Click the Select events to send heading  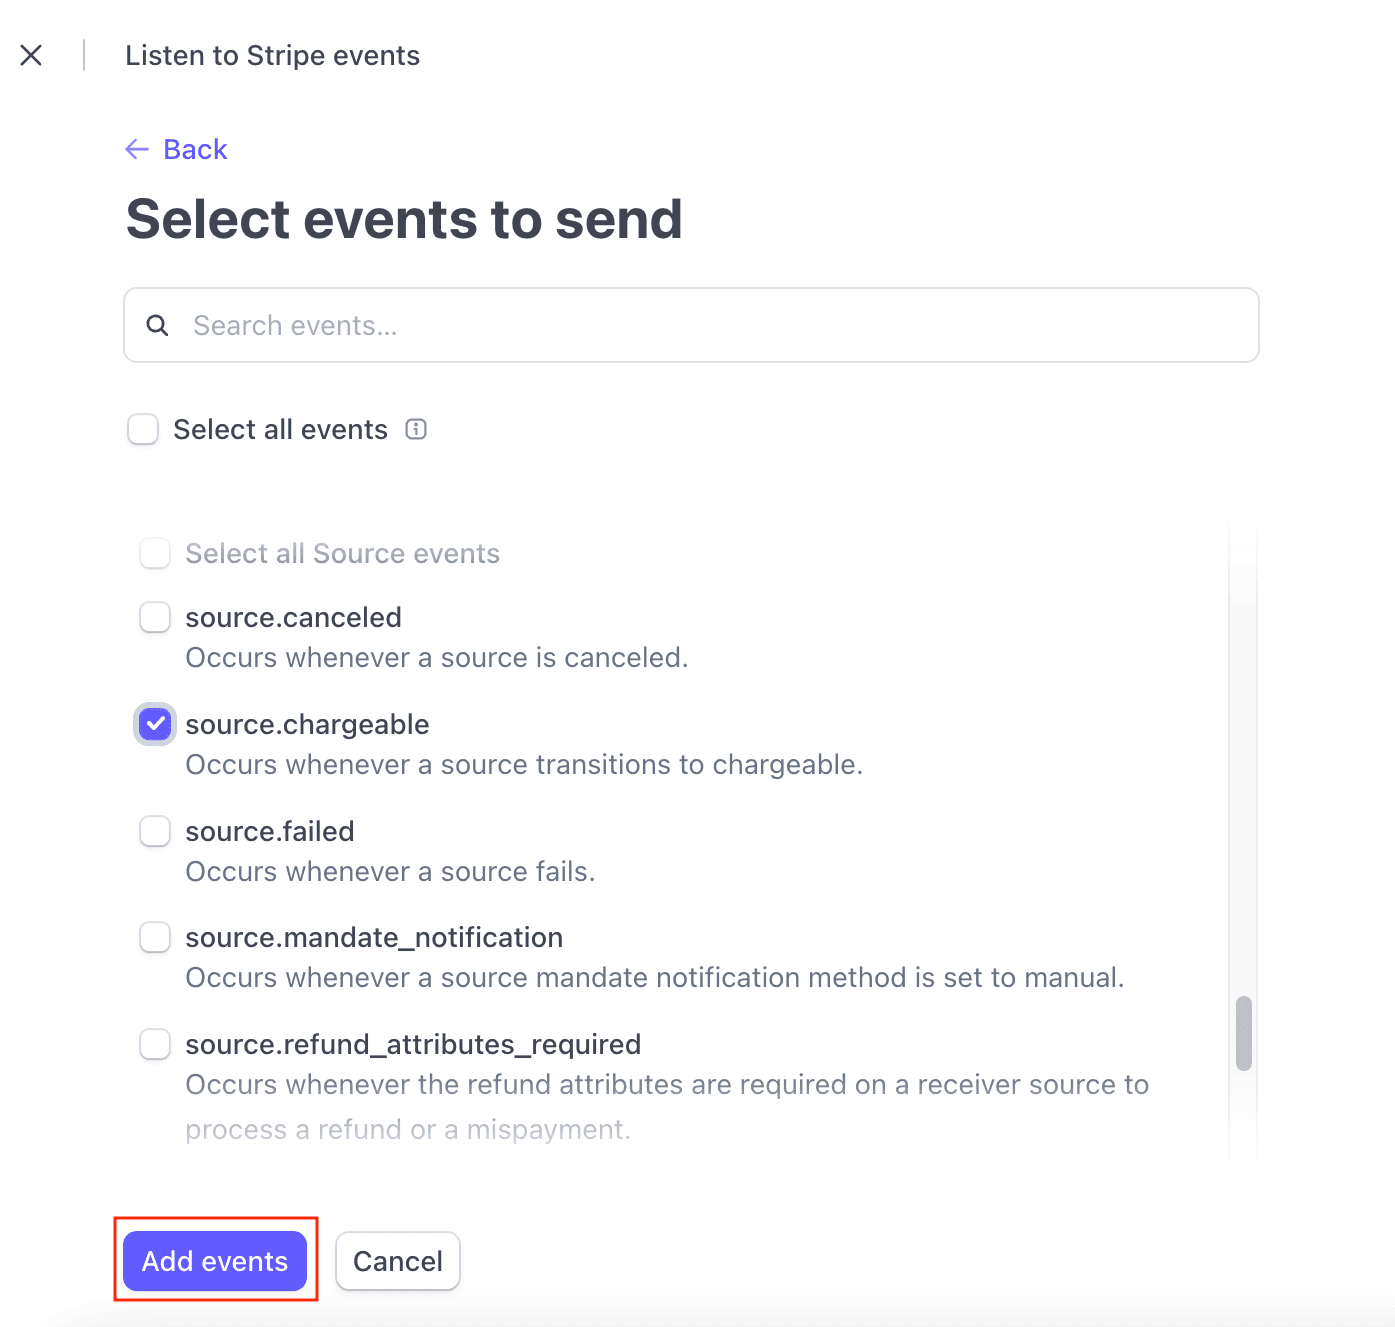(404, 219)
